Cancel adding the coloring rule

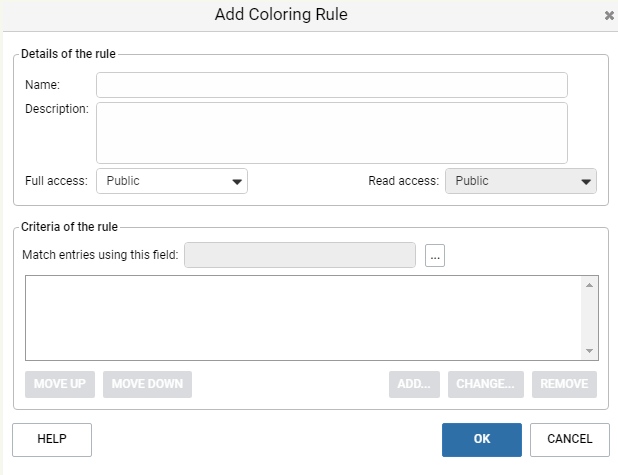(570, 440)
